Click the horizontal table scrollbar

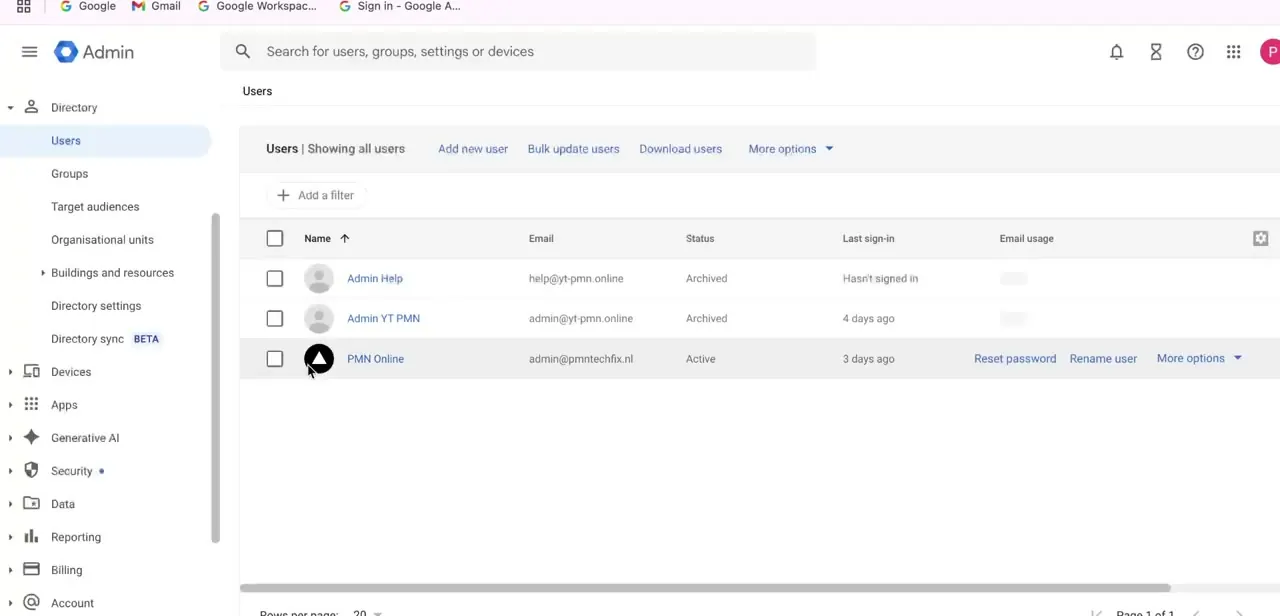[x=705, y=588]
